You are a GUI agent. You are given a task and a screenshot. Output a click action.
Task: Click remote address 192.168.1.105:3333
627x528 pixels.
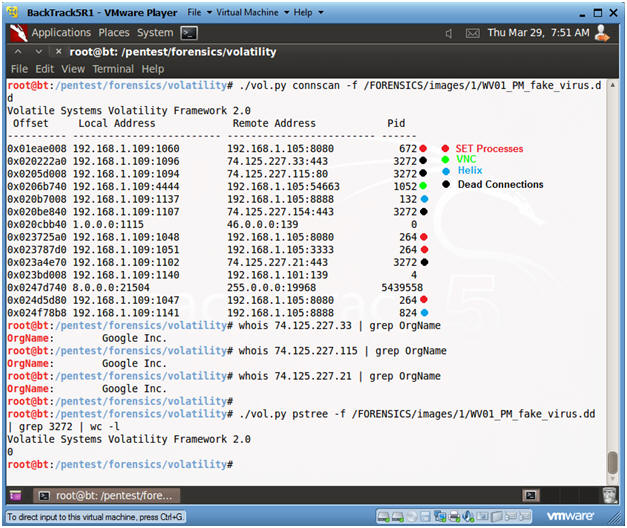pyautogui.click(x=280, y=250)
